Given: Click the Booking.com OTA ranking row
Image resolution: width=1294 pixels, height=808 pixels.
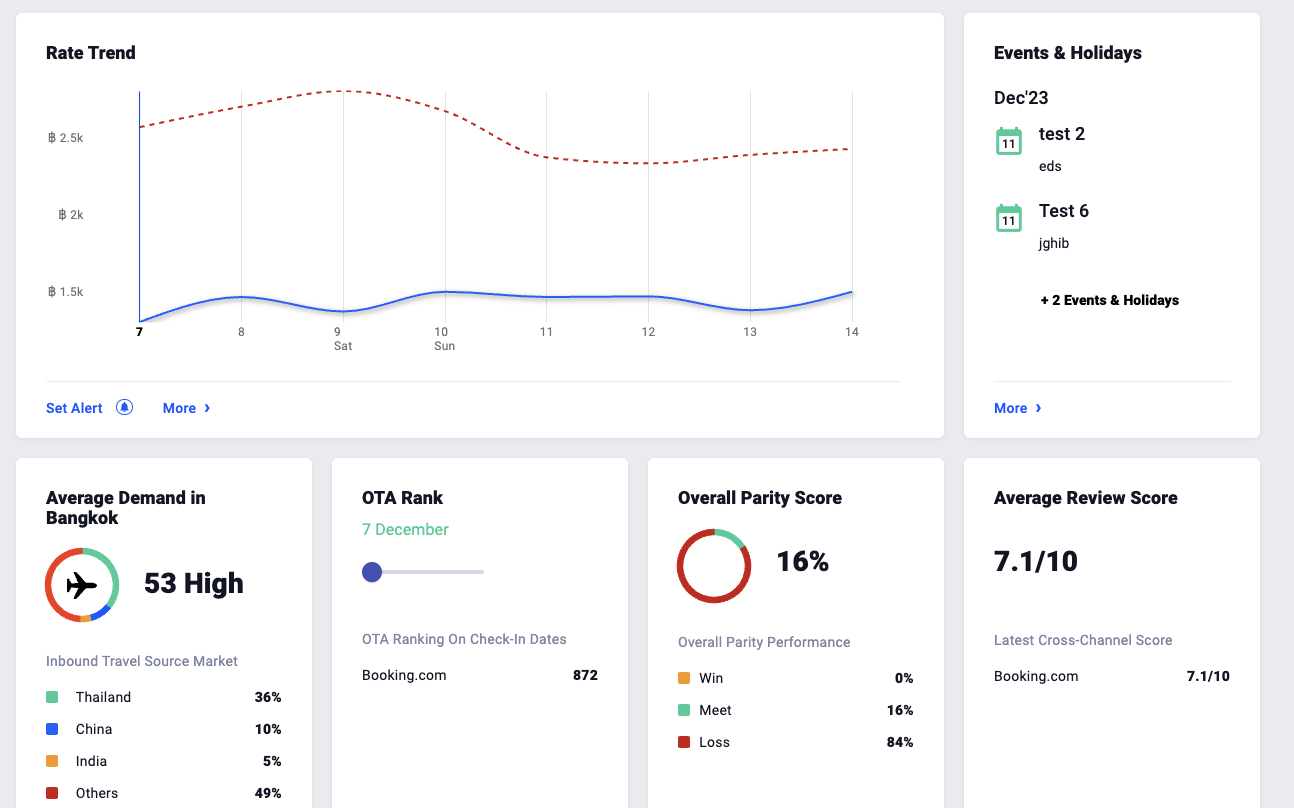Looking at the screenshot, I should click(x=479, y=675).
